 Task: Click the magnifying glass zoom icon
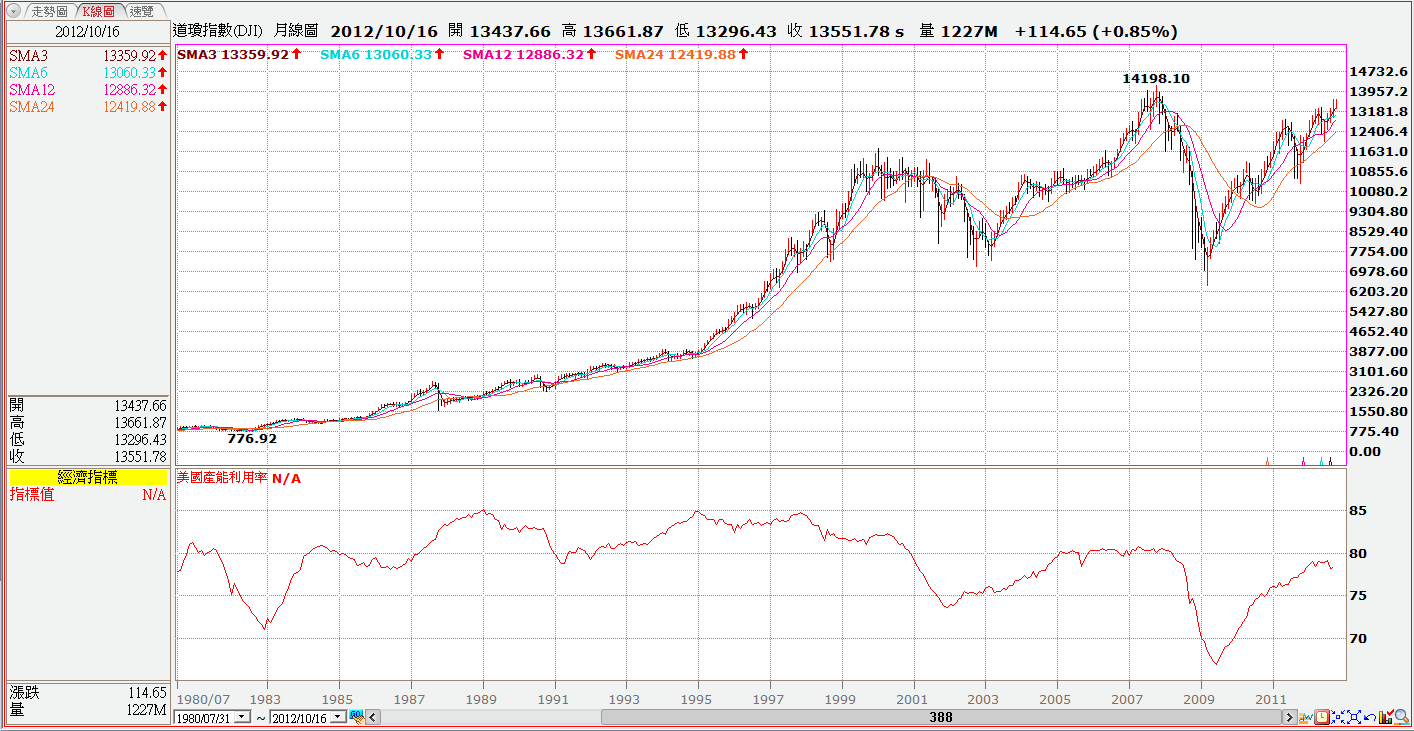[1402, 717]
